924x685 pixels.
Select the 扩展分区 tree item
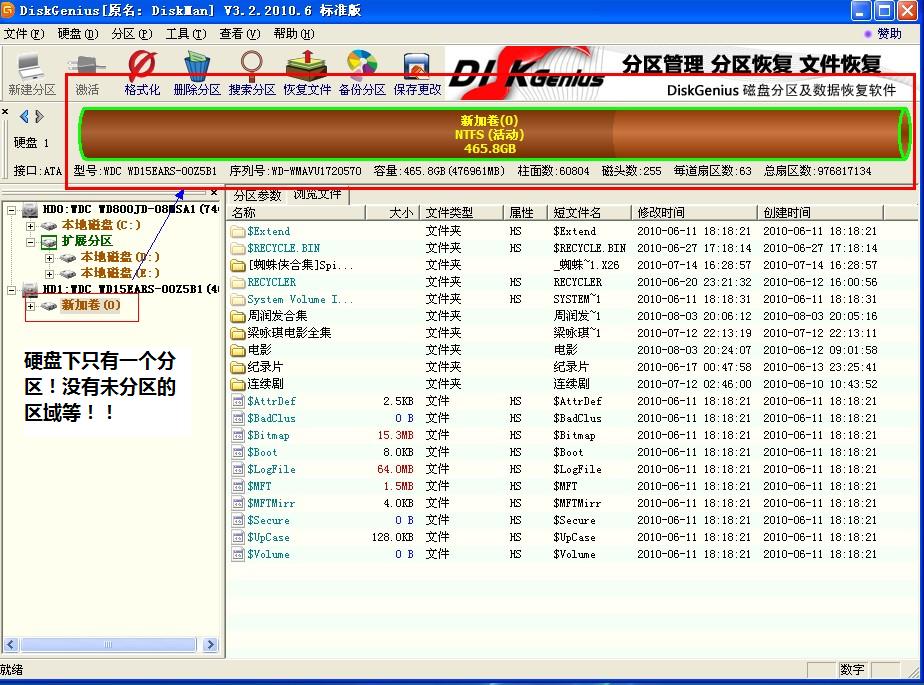[x=87, y=241]
